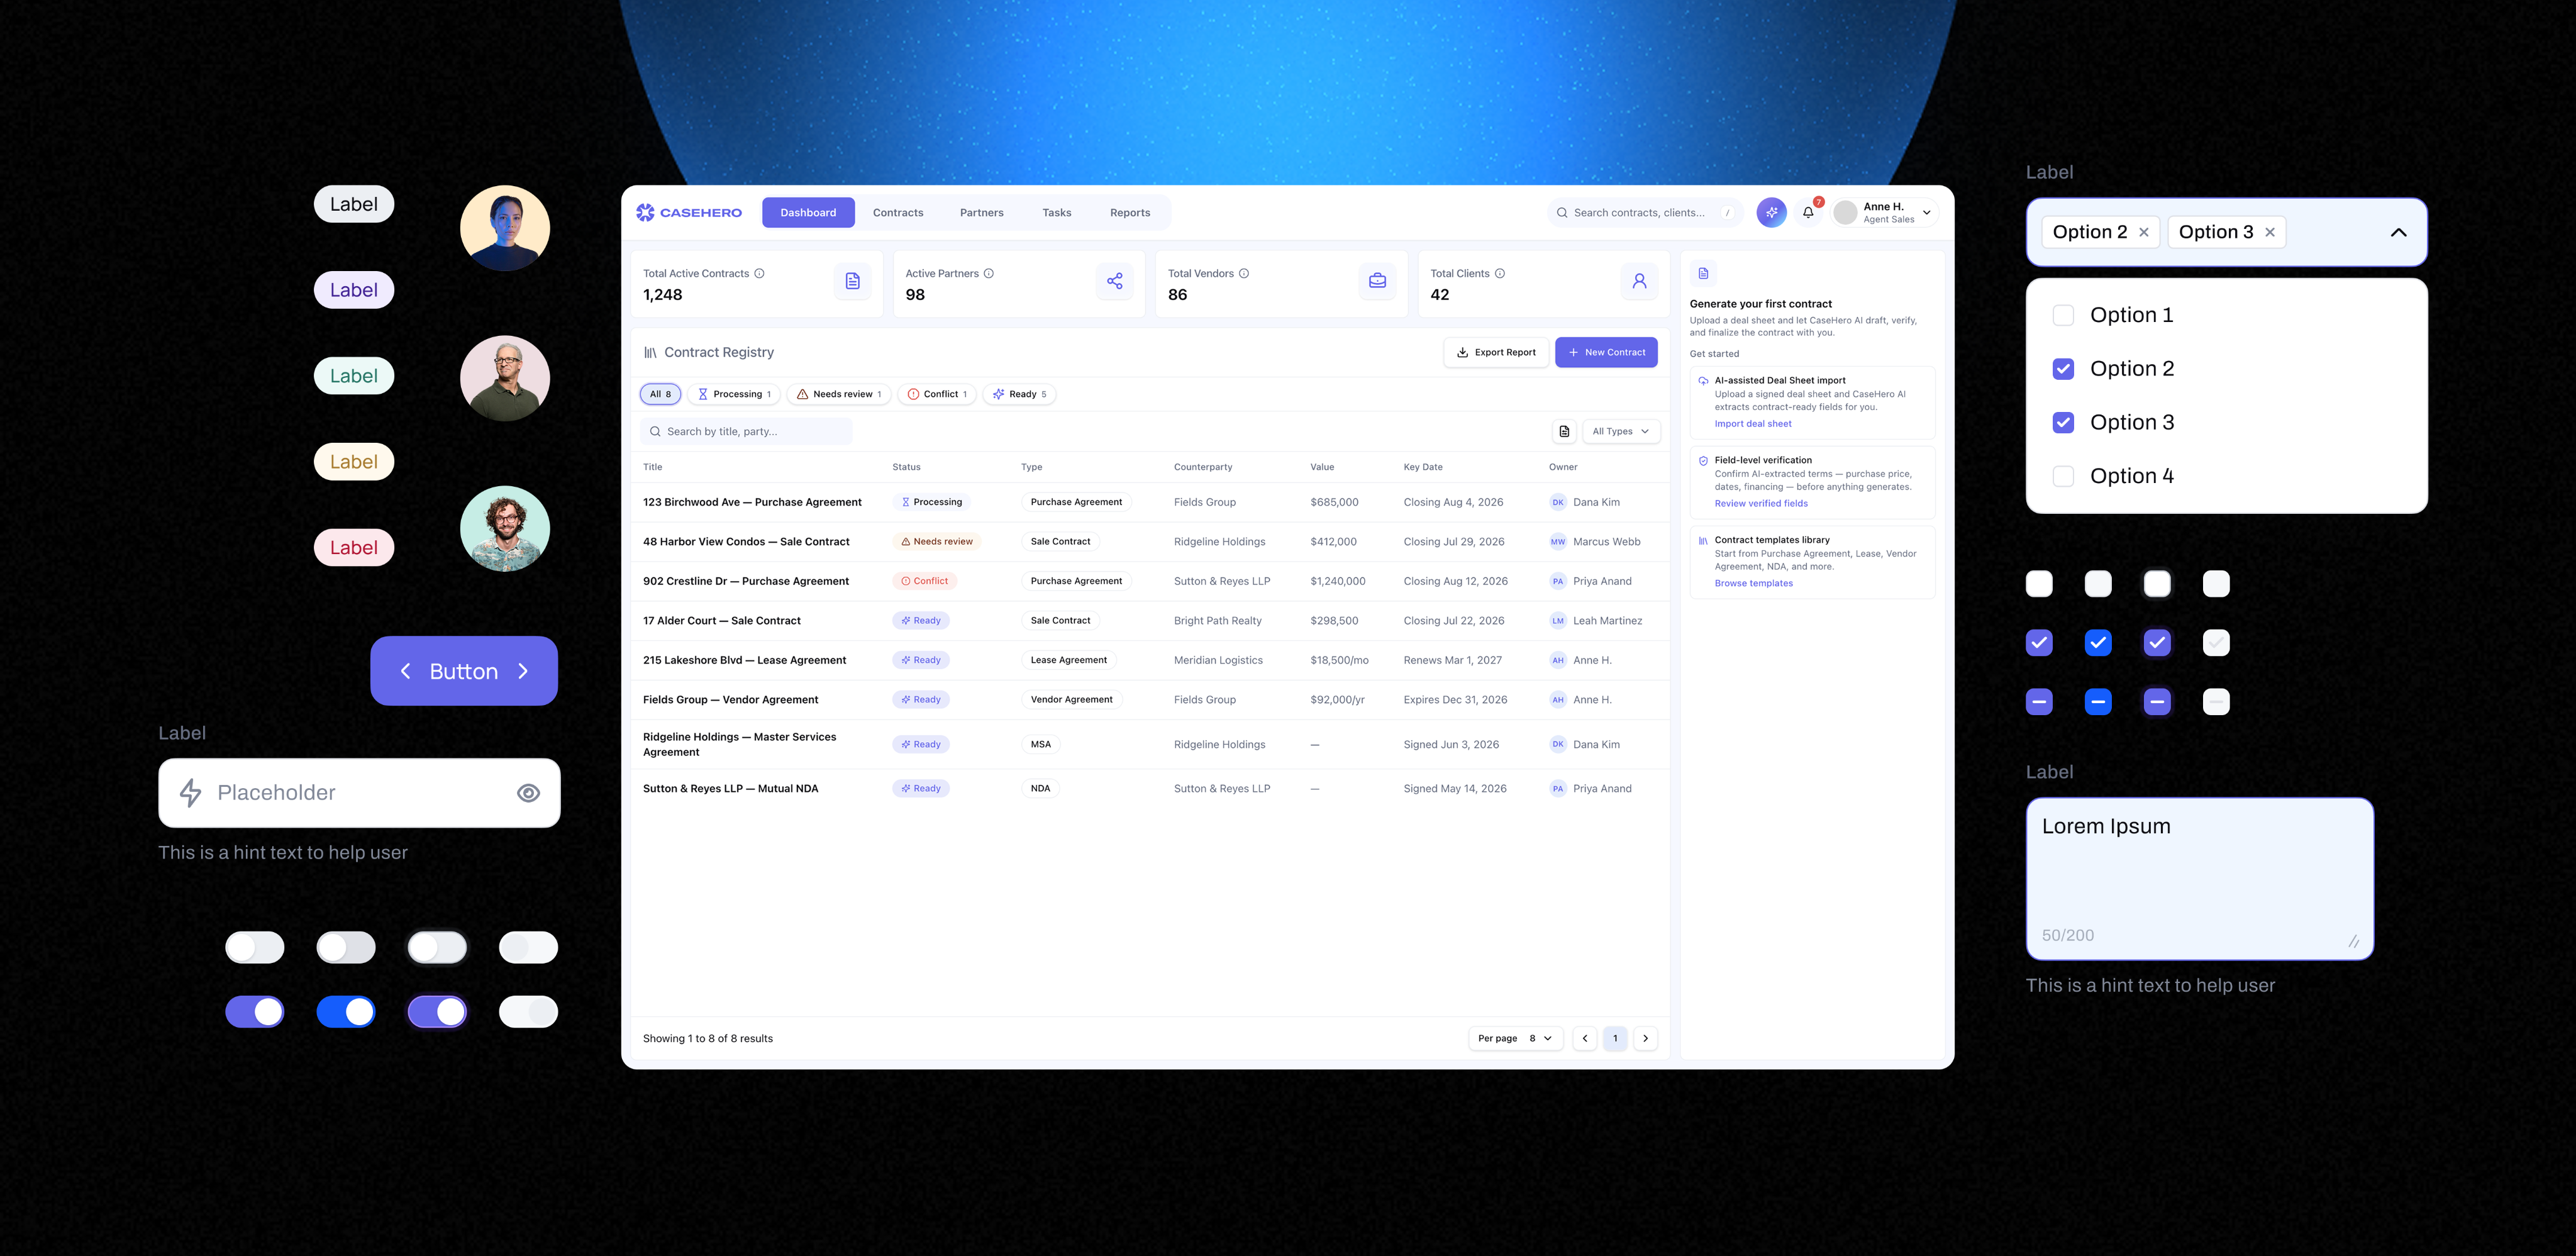Image resolution: width=2576 pixels, height=1256 pixels.
Task: Switch to the Tasks tab
Action: coord(1057,212)
